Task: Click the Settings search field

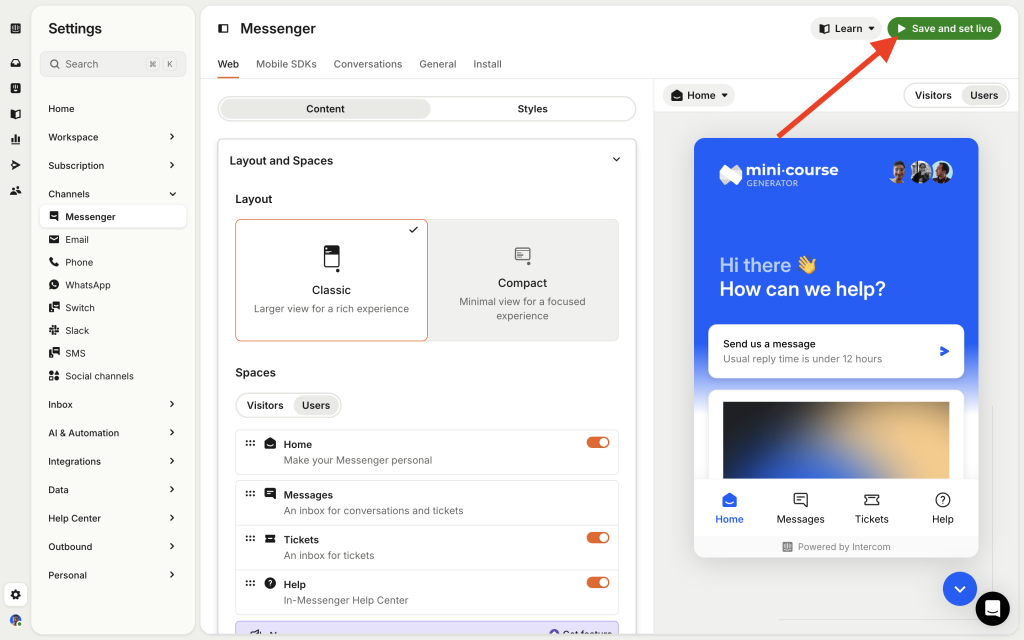Action: (113, 64)
